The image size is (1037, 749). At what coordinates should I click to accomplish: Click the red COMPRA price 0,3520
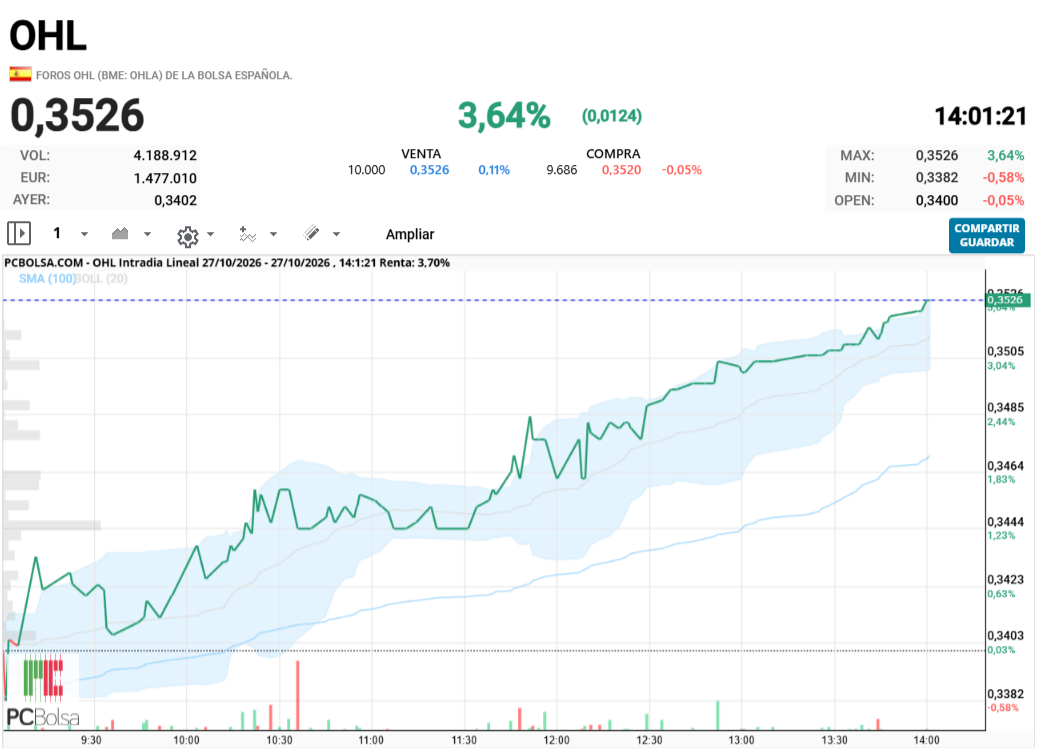pos(622,170)
